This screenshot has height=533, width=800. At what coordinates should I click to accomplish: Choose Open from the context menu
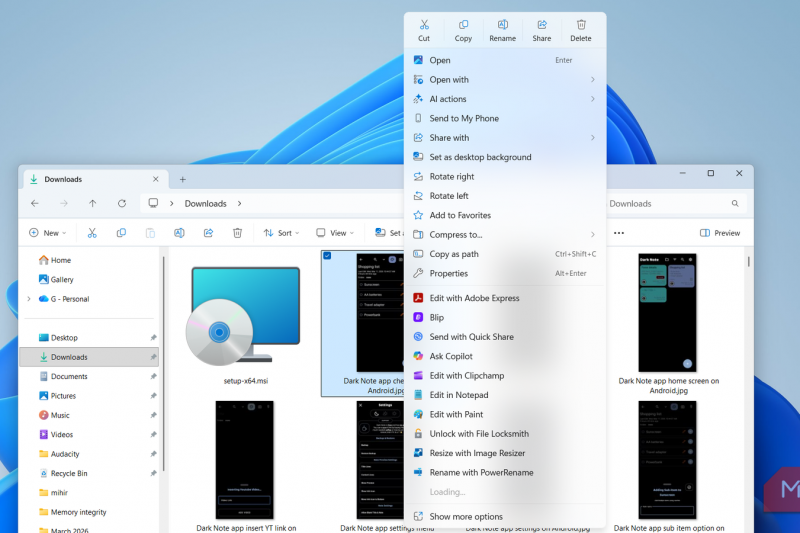[x=505, y=60]
